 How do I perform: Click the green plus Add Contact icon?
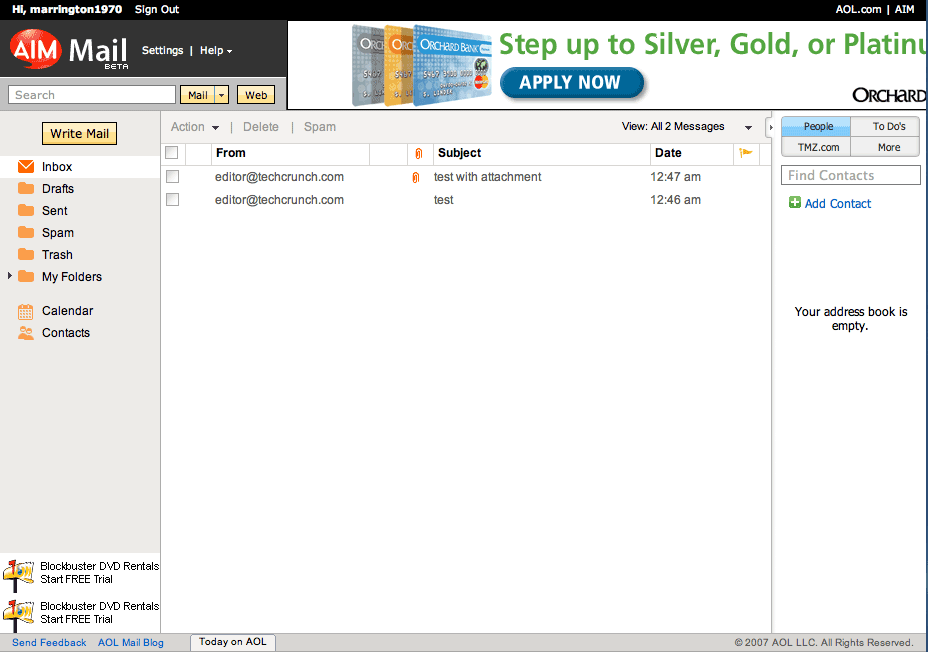(795, 202)
